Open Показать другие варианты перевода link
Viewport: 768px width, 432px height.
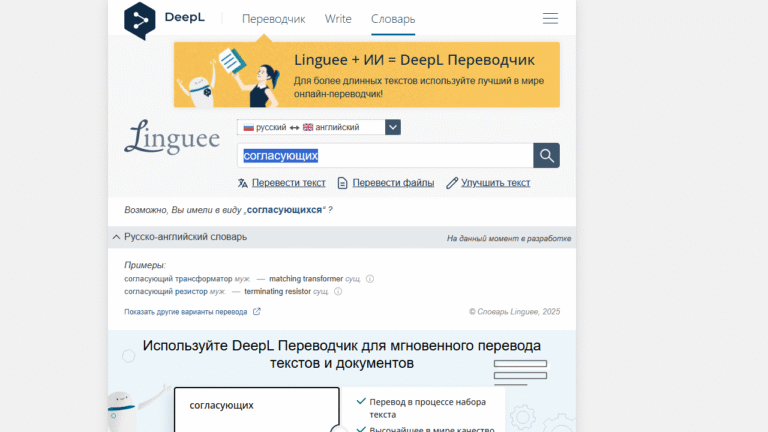[186, 311]
